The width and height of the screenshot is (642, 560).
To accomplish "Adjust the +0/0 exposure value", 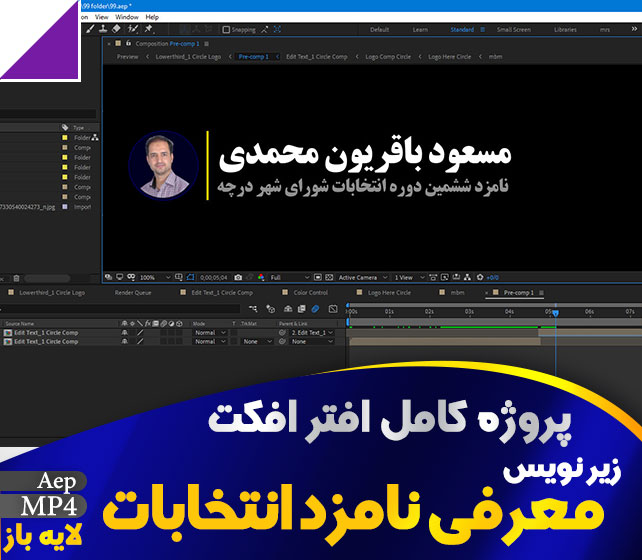I will (x=493, y=278).
